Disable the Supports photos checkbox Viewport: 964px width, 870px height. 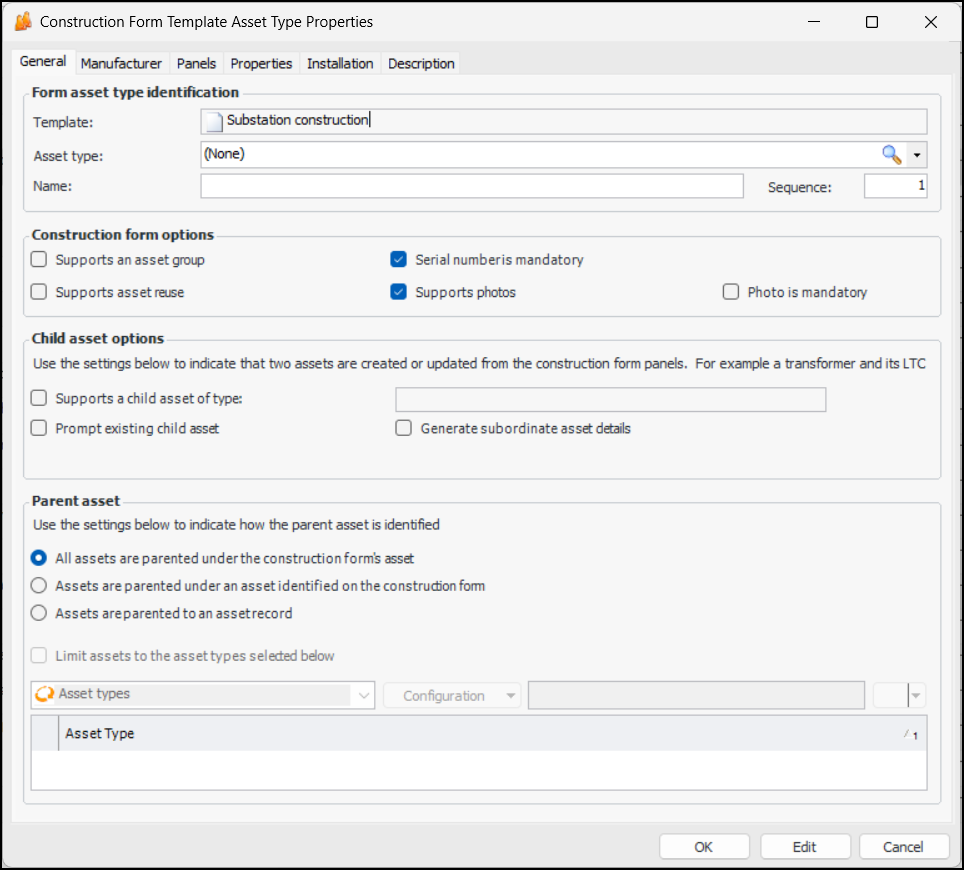(399, 293)
